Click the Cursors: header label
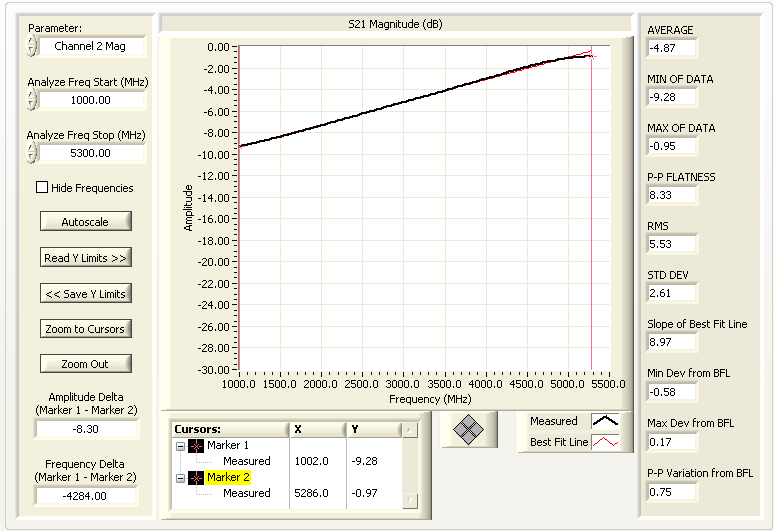This screenshot has height=531, width=774. [x=197, y=429]
